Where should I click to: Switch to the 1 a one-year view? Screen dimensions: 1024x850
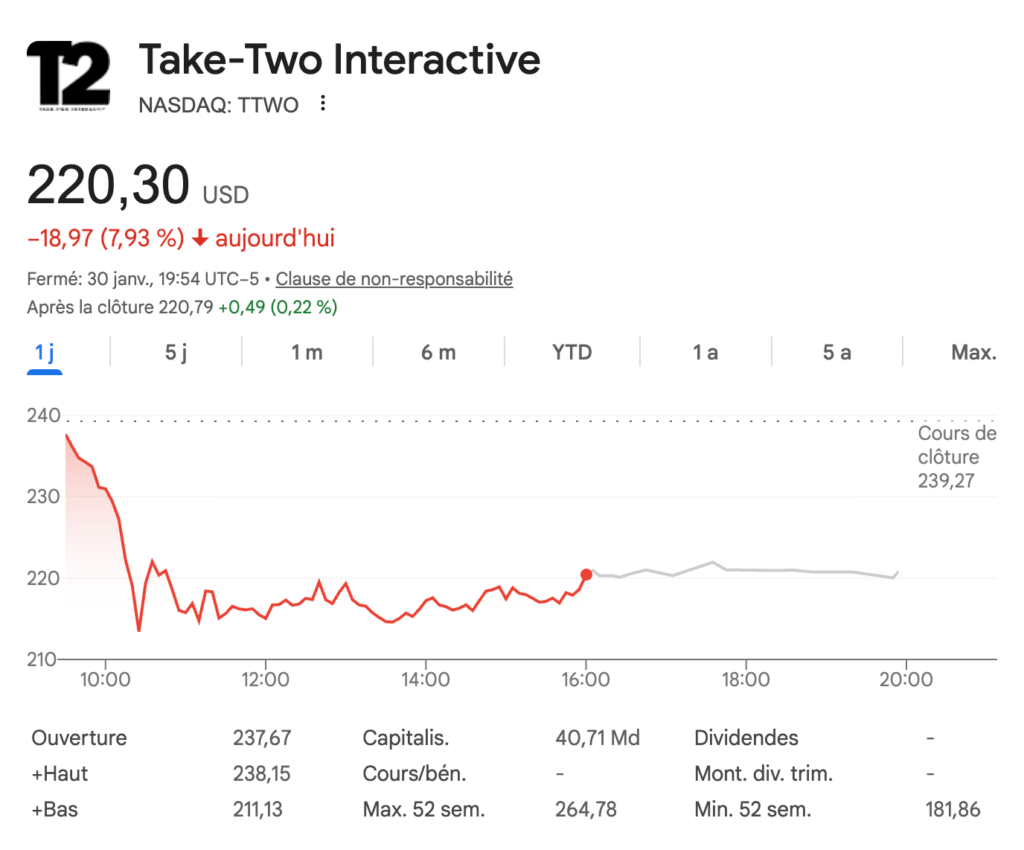pos(704,352)
